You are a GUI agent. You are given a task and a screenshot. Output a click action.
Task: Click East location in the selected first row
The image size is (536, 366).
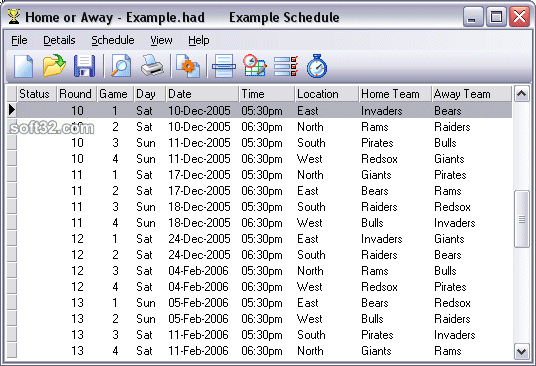(x=308, y=111)
